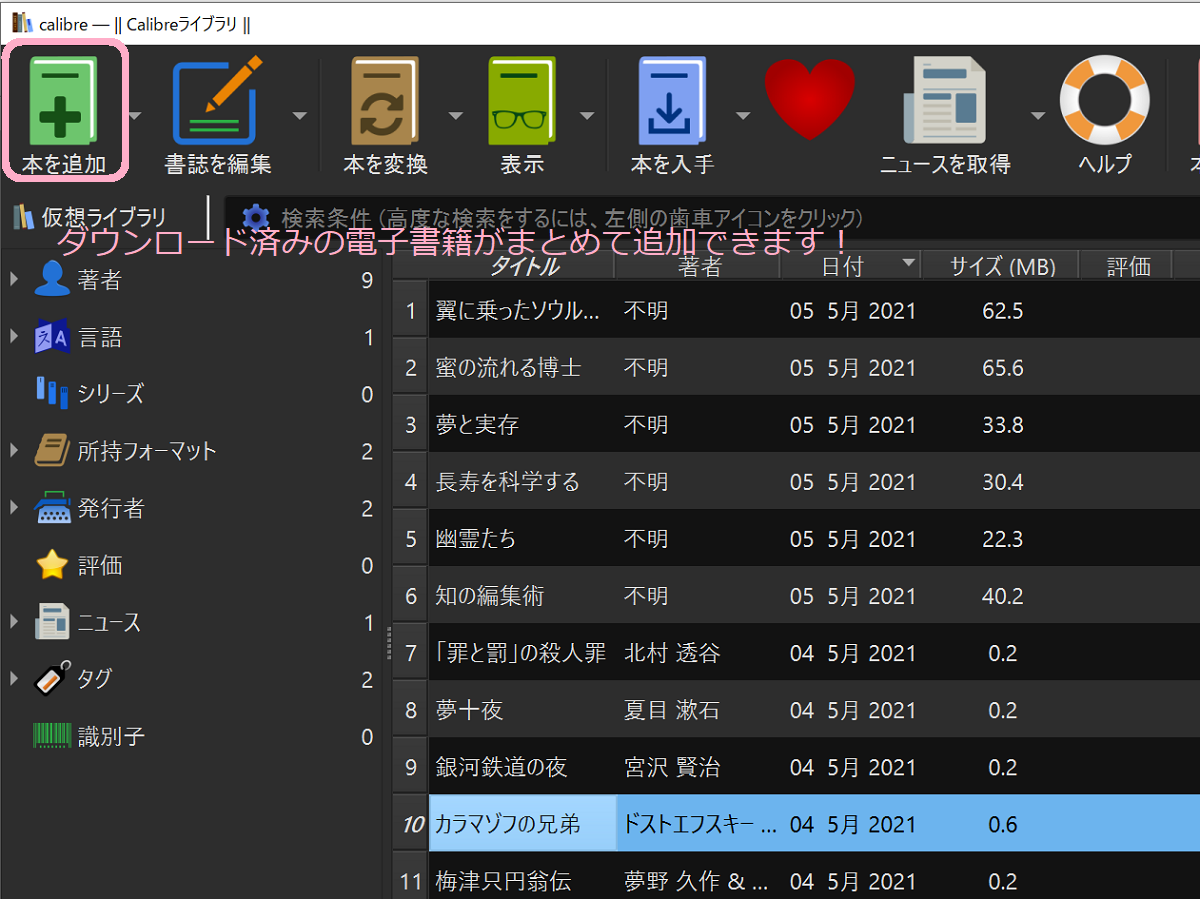Expand the 著者 category in tag browser

[14, 280]
